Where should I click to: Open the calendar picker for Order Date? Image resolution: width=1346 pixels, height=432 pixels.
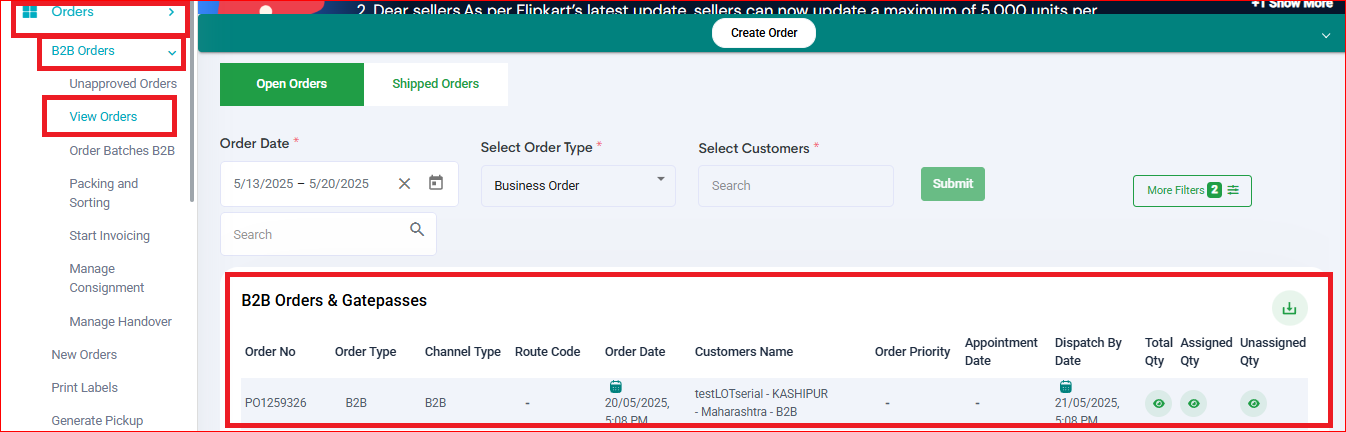pyautogui.click(x=436, y=183)
